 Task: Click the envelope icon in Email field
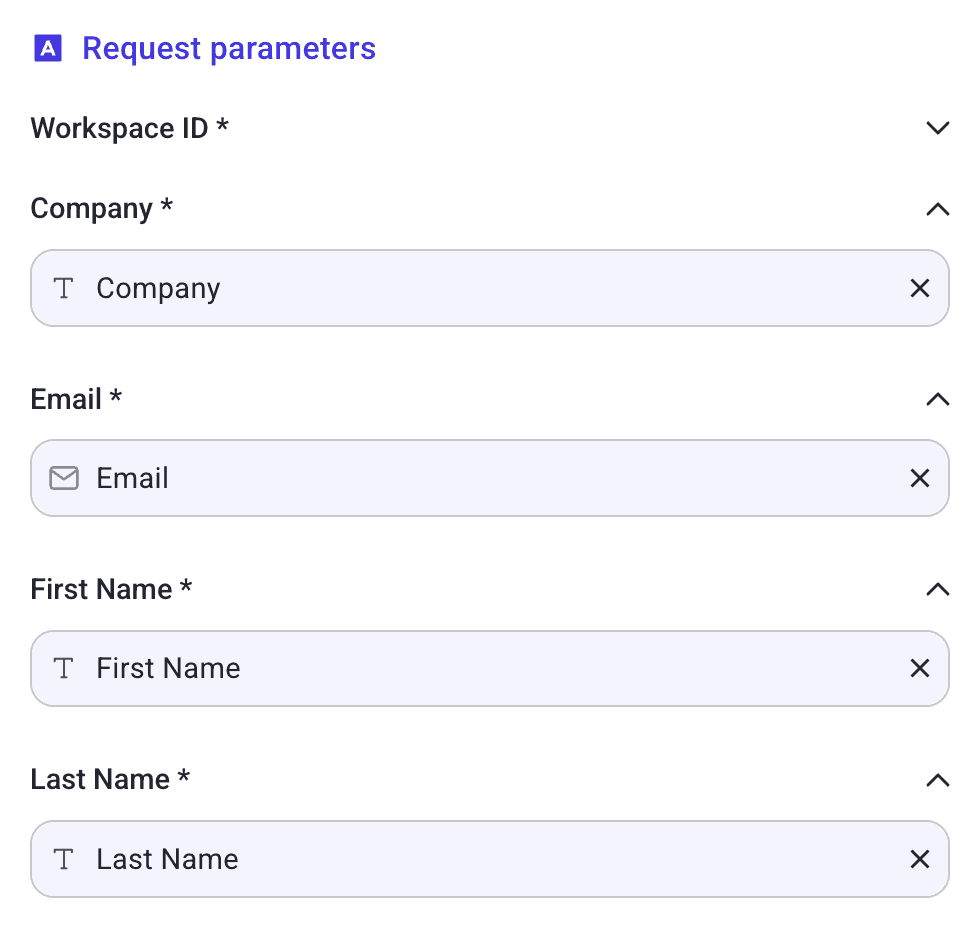tap(64, 479)
